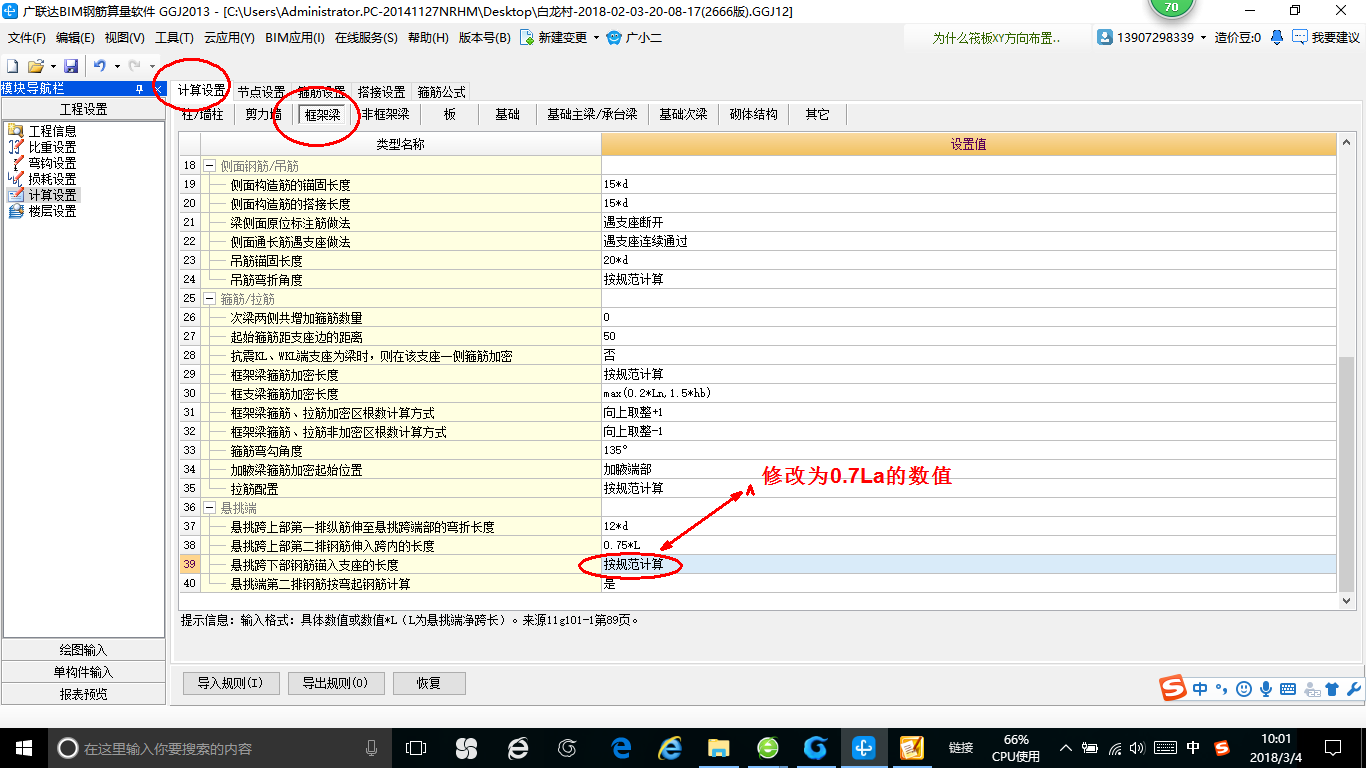Collapse the 箍筋/拉筋 group

[210, 299]
